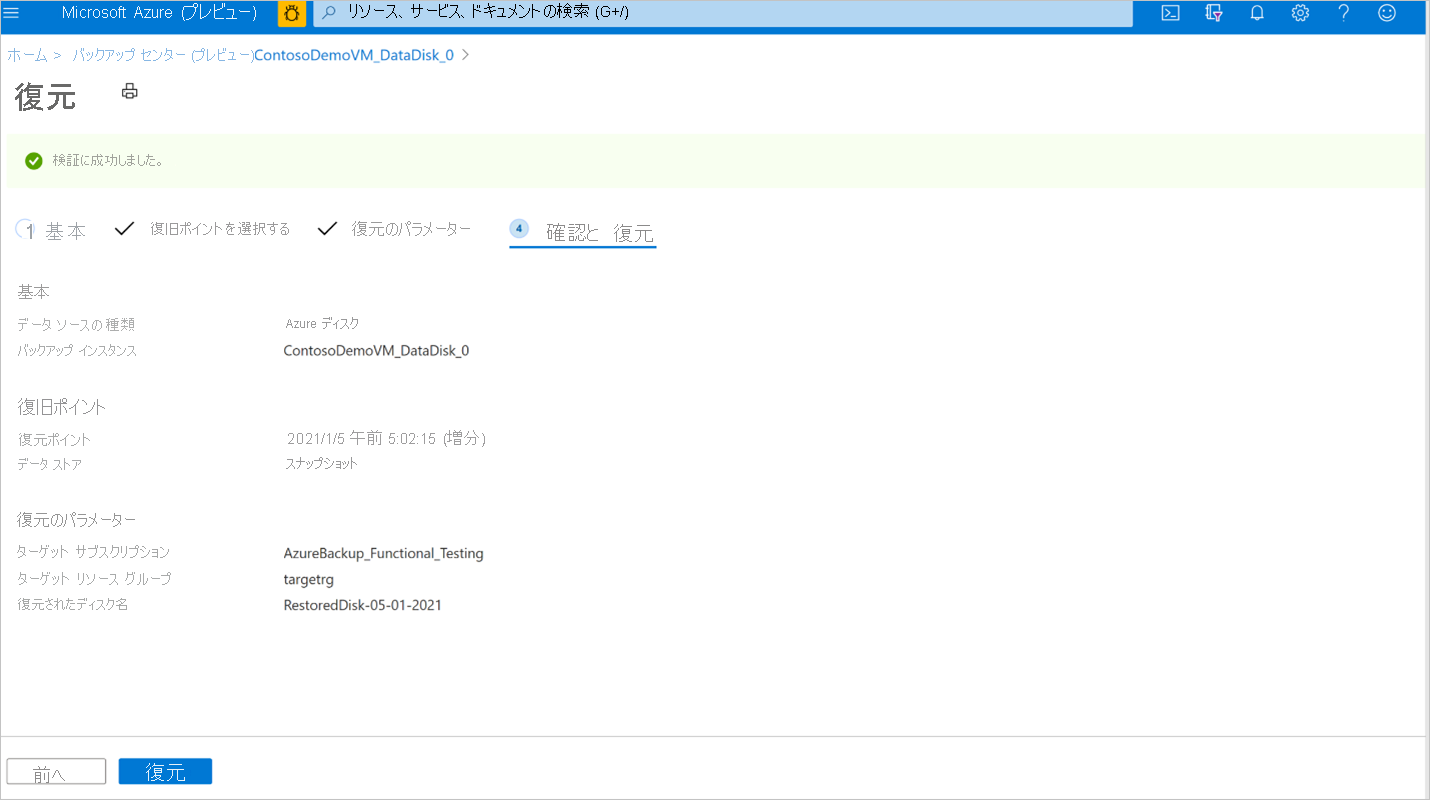The height and width of the screenshot is (800, 1430).
Task: Select RestoredDisk-05-01-2021 disk name
Action: coord(363,605)
